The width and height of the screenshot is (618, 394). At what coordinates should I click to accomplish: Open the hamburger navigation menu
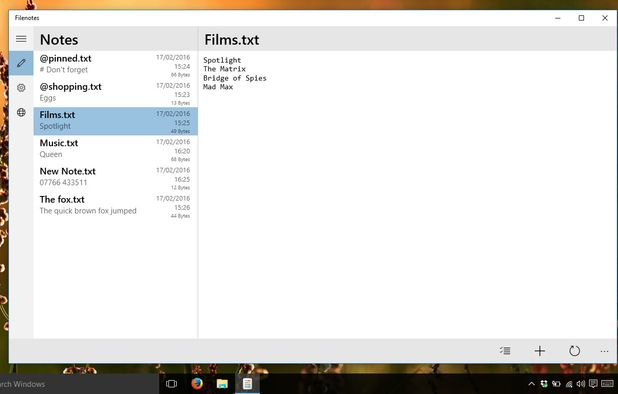[x=21, y=39]
